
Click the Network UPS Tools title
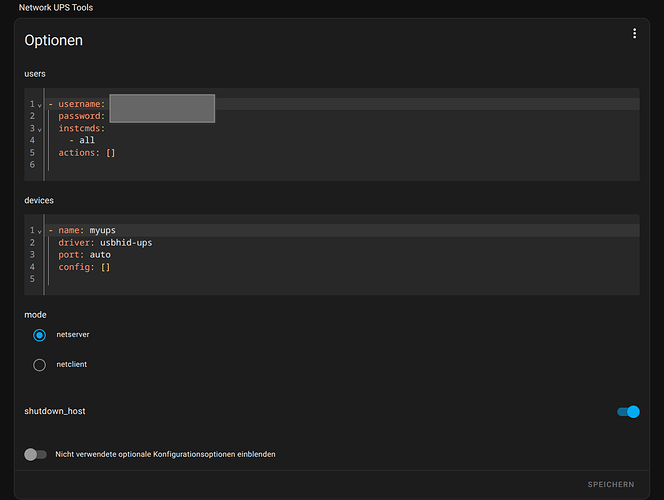point(56,8)
